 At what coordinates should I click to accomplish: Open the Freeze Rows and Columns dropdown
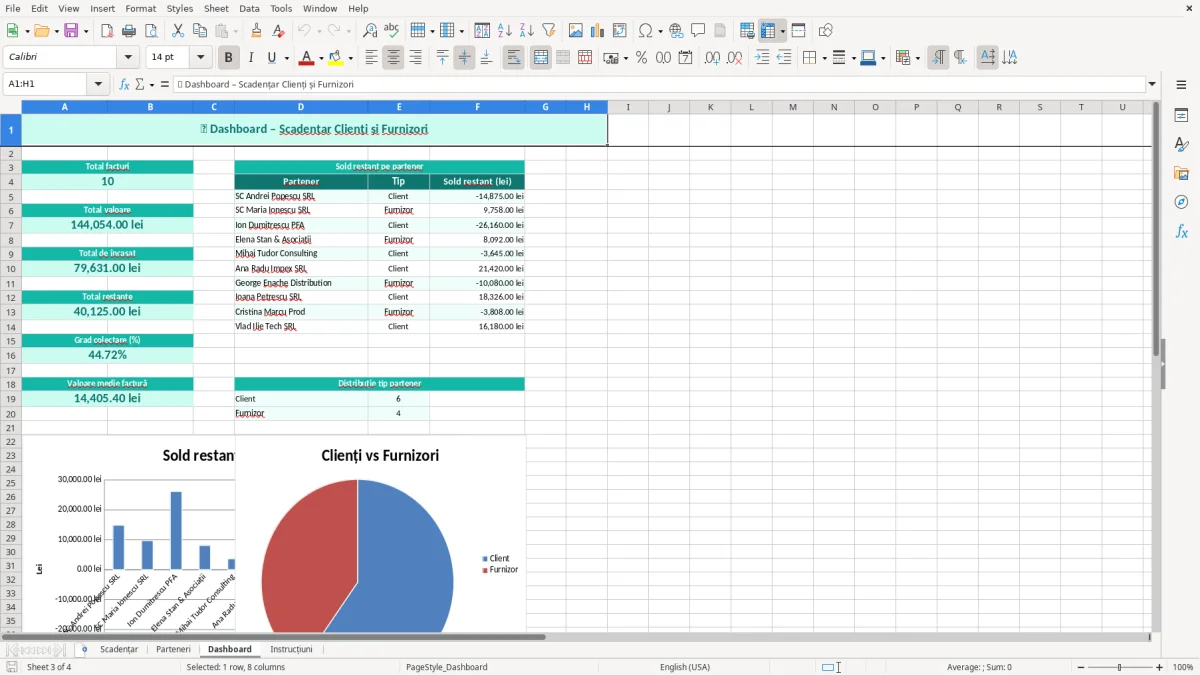783,31
